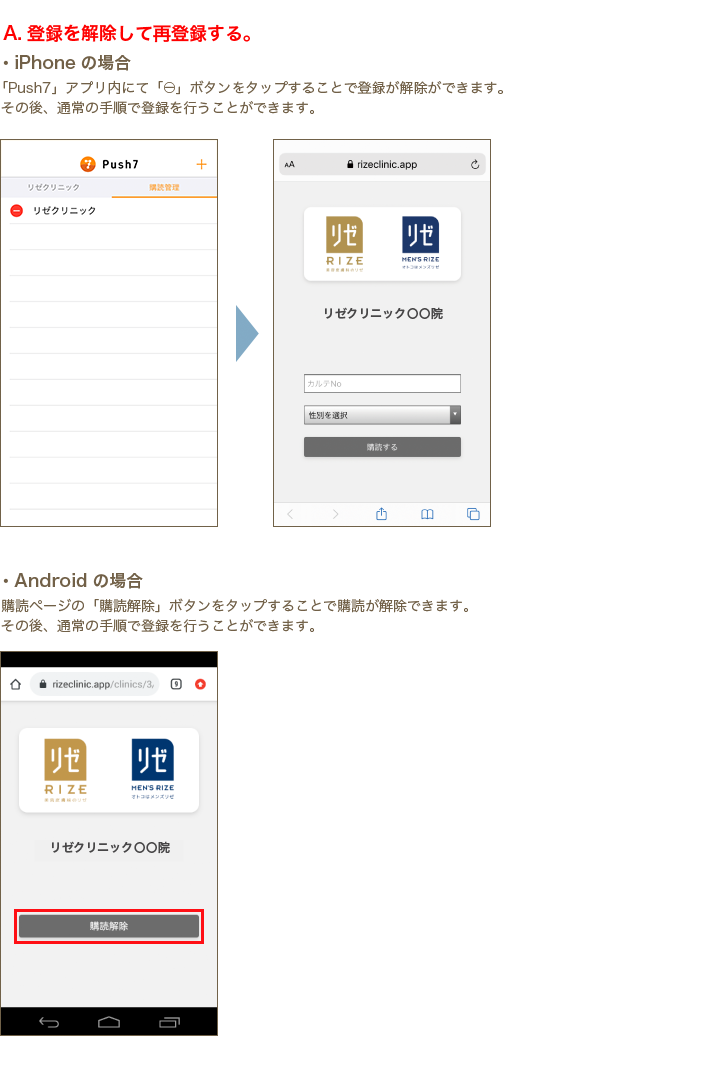Image resolution: width=706 pixels, height=1066 pixels.
Task: Open the Chrome tab count indicator
Action: click(176, 684)
